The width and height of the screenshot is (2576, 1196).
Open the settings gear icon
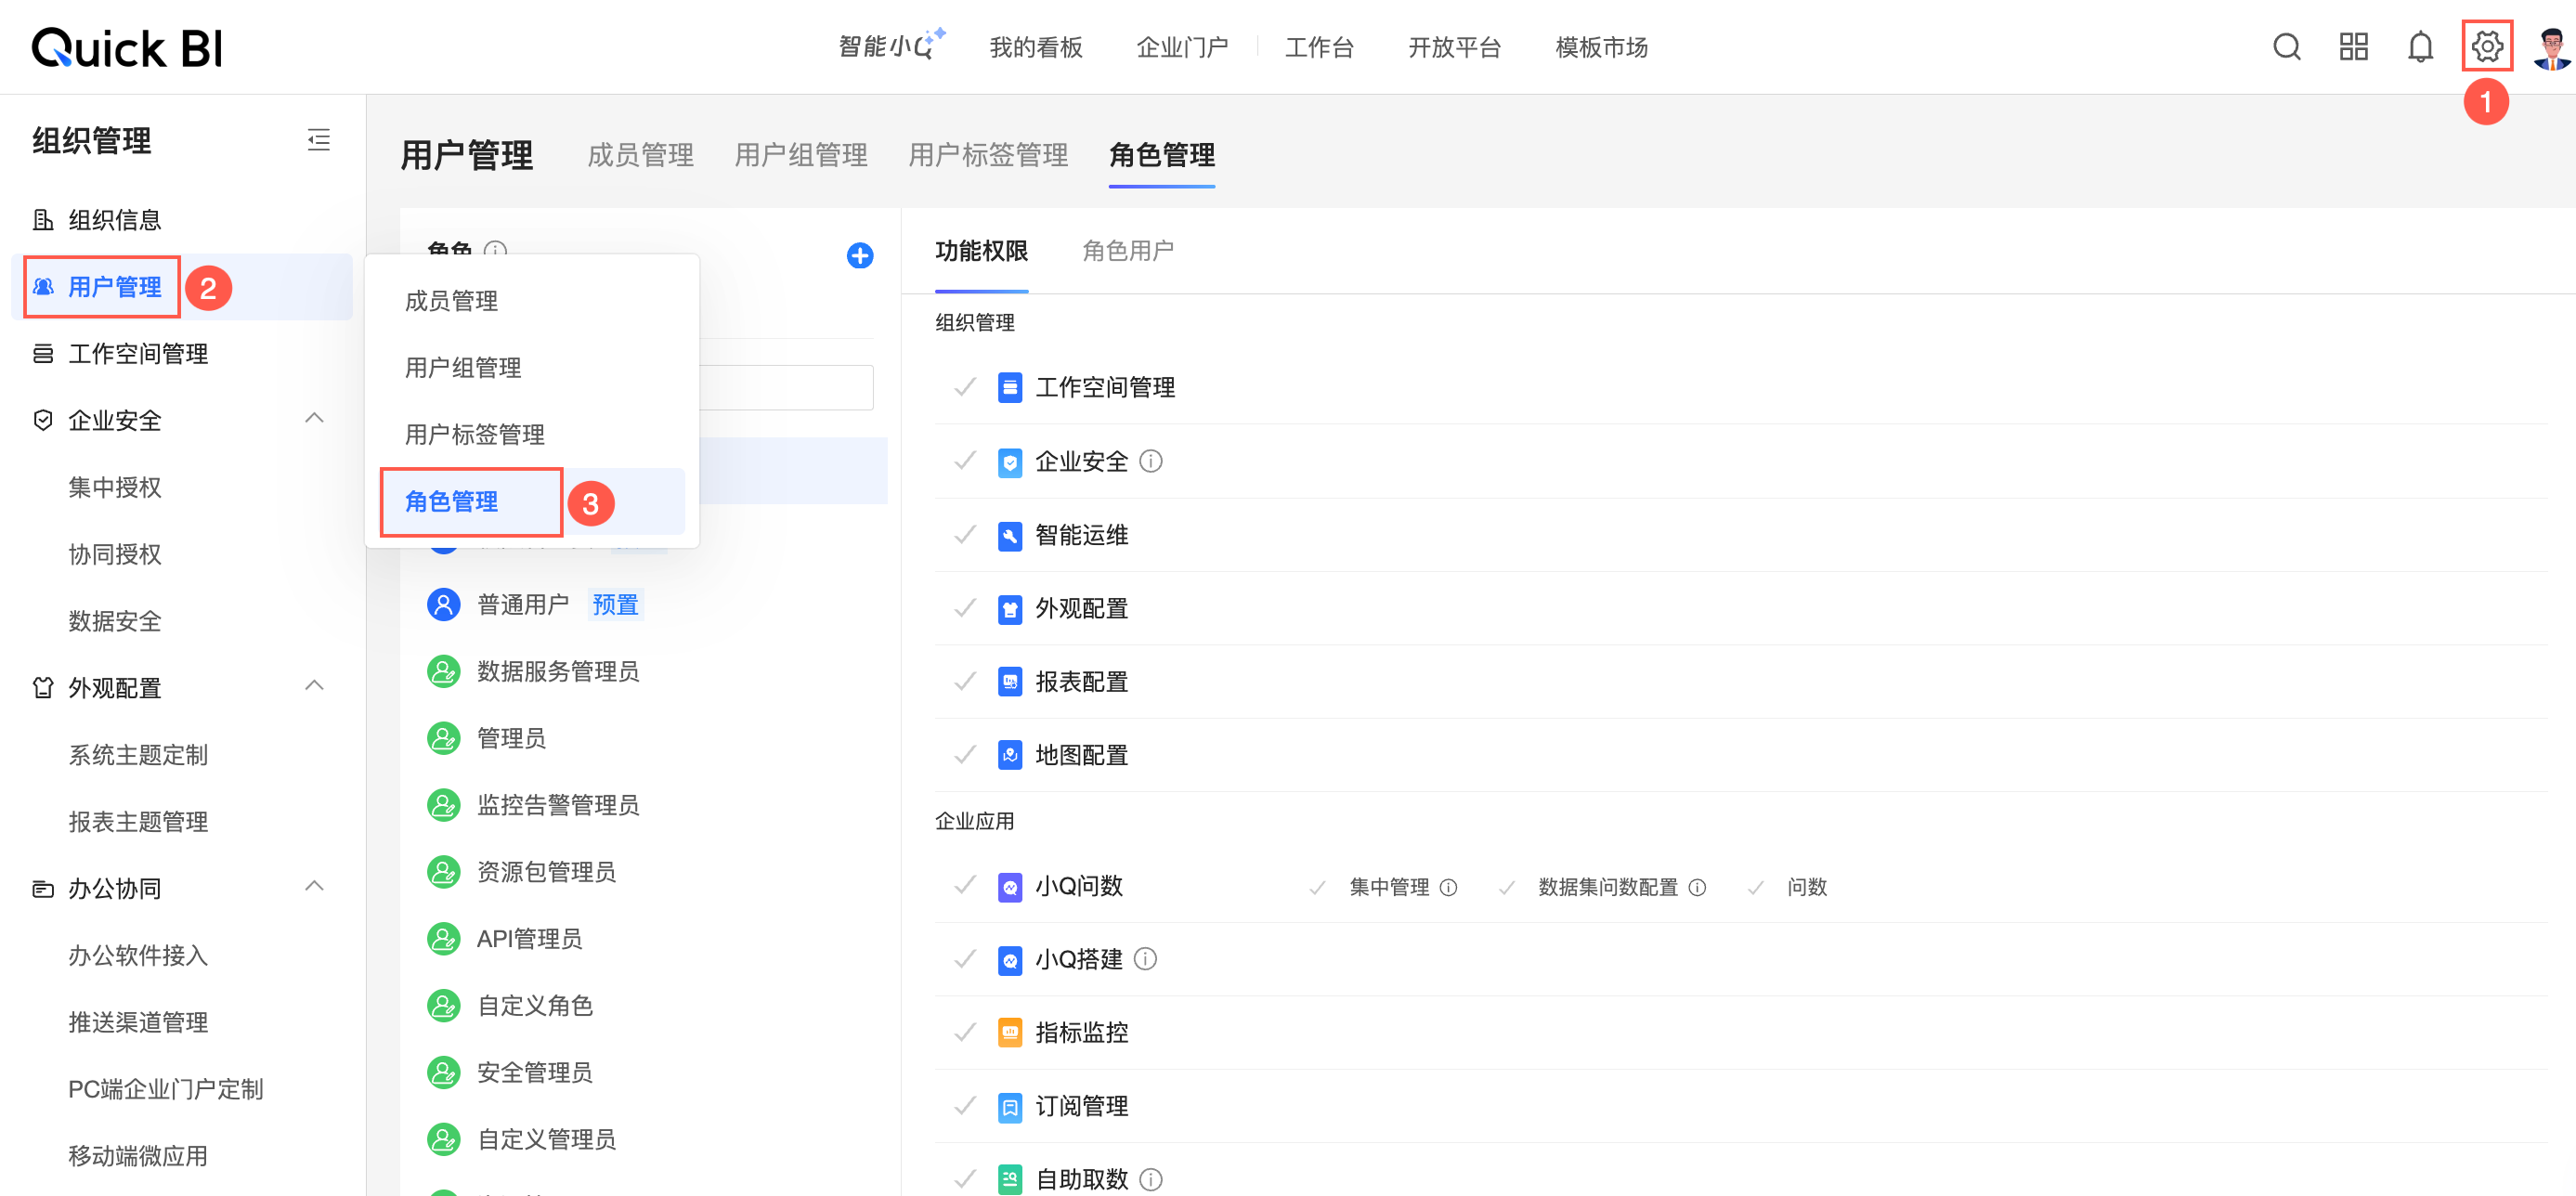click(2486, 47)
